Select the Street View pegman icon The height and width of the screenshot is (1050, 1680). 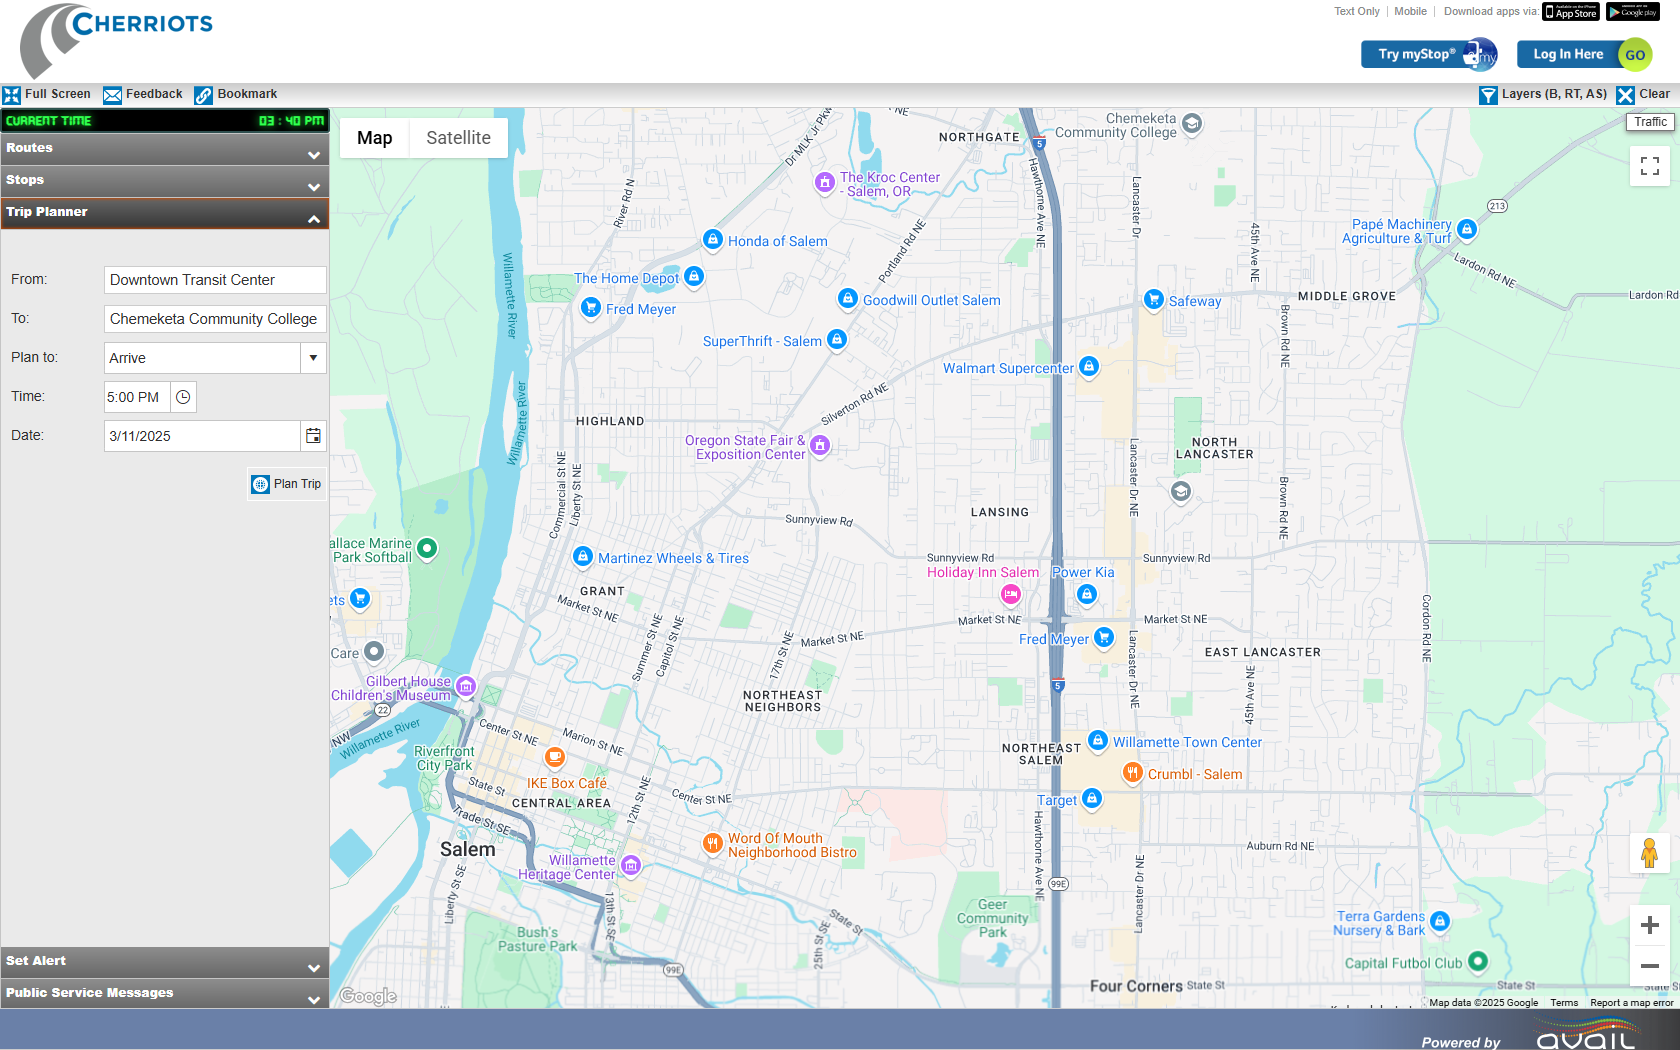point(1649,854)
